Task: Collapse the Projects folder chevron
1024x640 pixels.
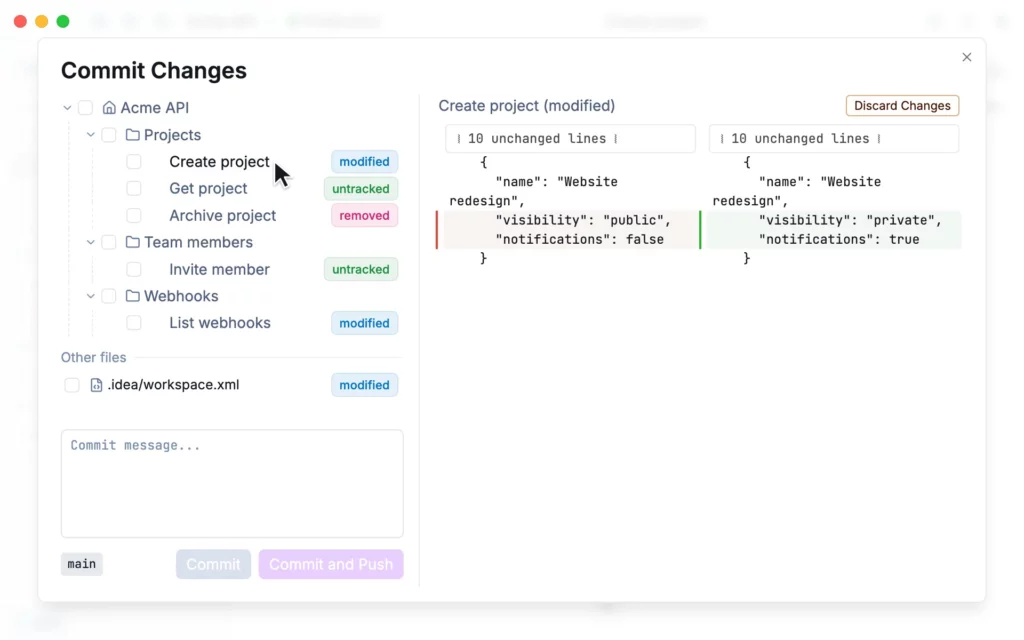Action: 91,135
